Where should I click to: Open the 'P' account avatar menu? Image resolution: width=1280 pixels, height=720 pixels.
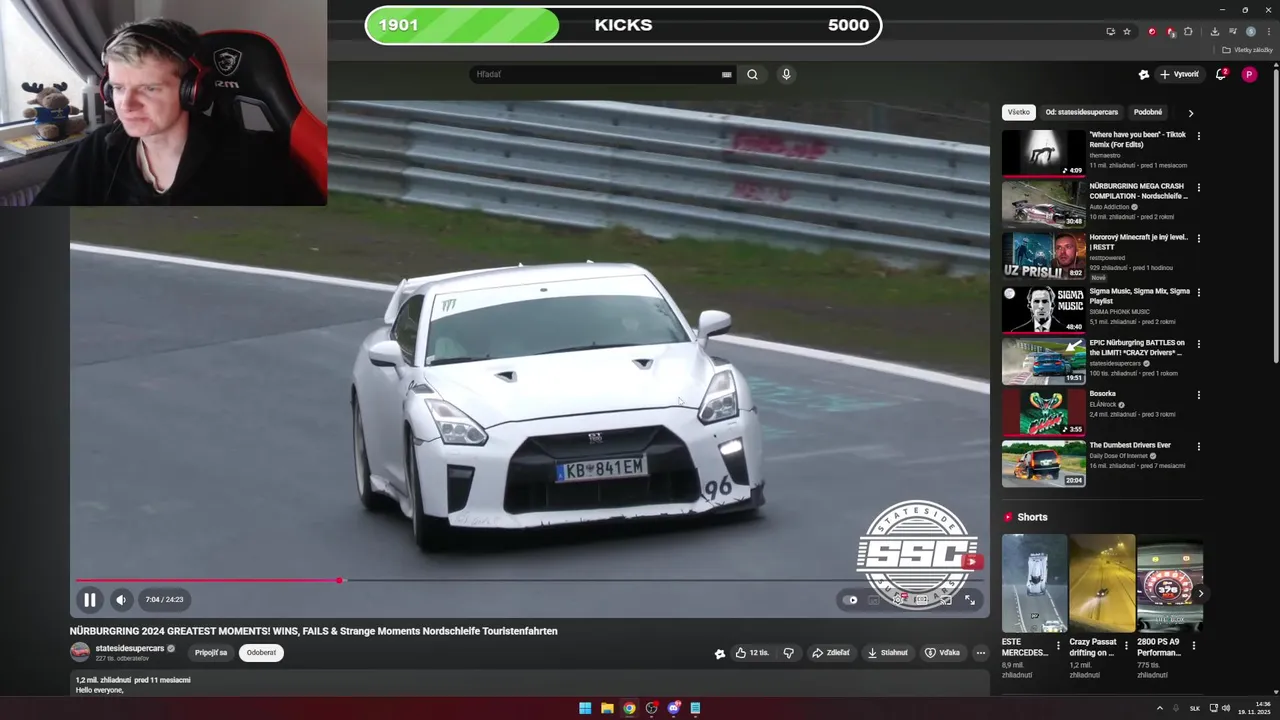click(x=1249, y=74)
